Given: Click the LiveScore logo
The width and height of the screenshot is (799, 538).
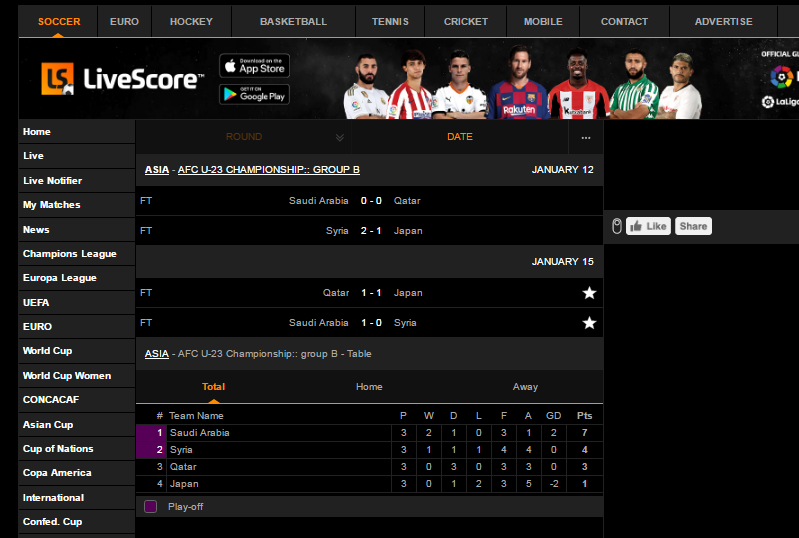Looking at the screenshot, I should (x=122, y=79).
